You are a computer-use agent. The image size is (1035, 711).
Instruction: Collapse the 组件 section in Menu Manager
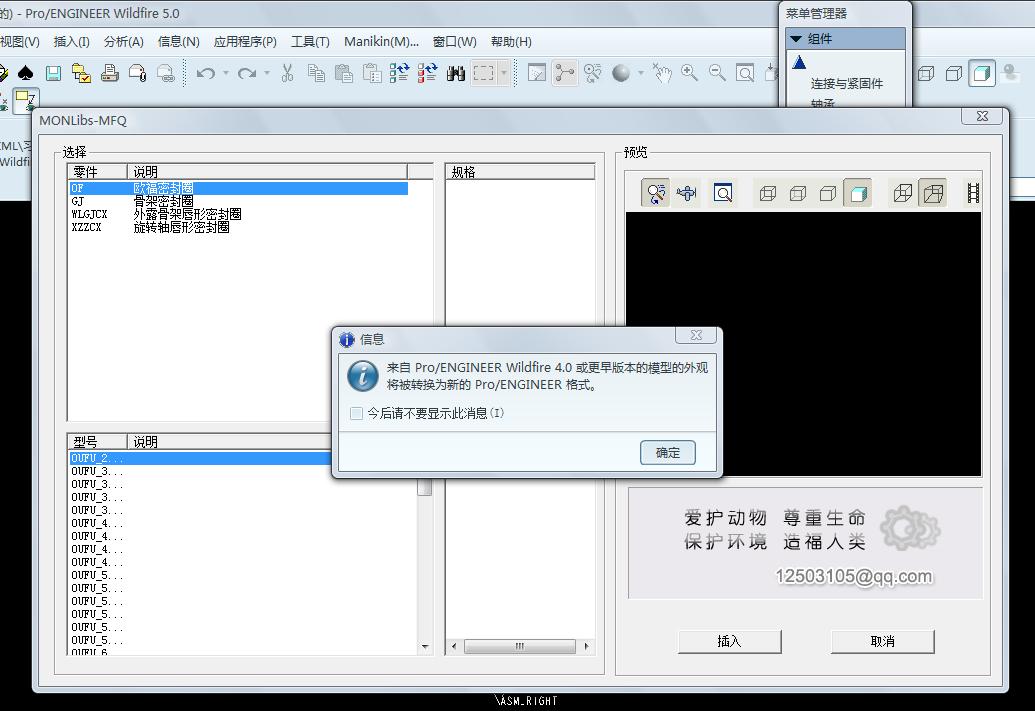pyautogui.click(x=796, y=39)
